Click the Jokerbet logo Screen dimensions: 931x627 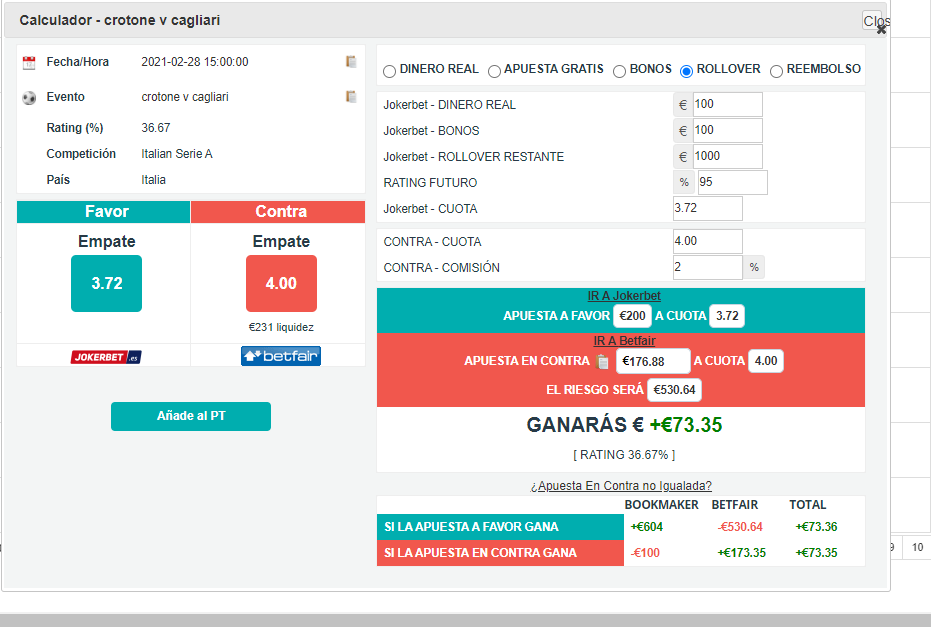106,357
